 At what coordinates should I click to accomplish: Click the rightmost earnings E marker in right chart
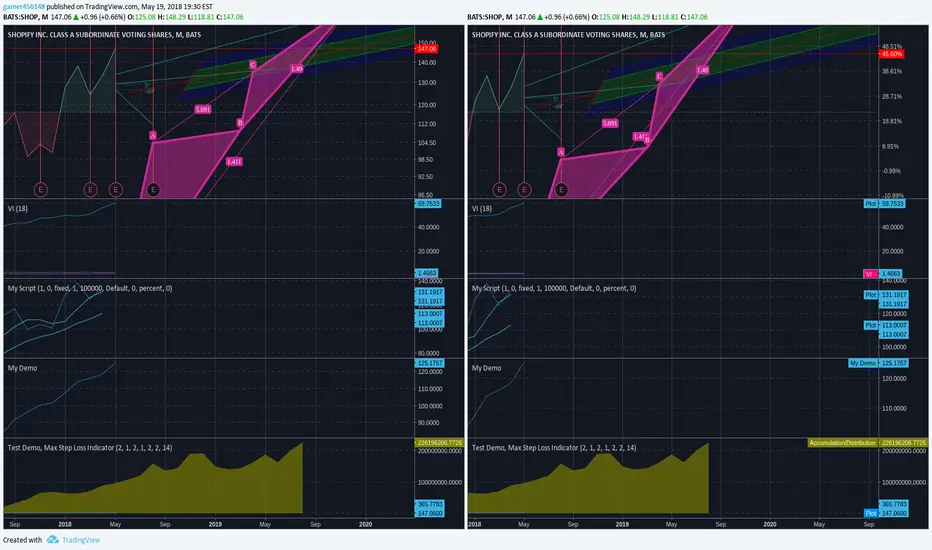click(x=561, y=190)
